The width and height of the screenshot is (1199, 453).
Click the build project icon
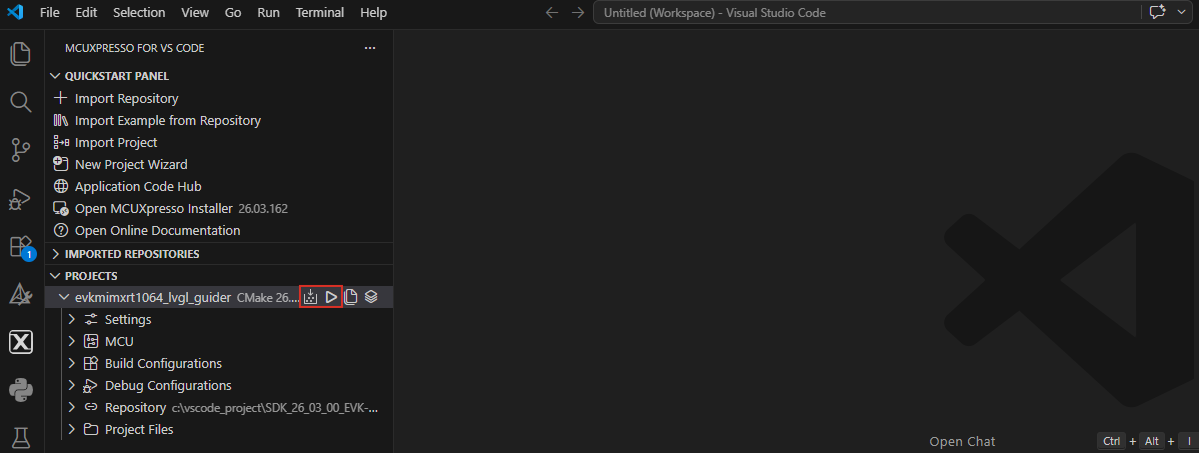click(310, 297)
